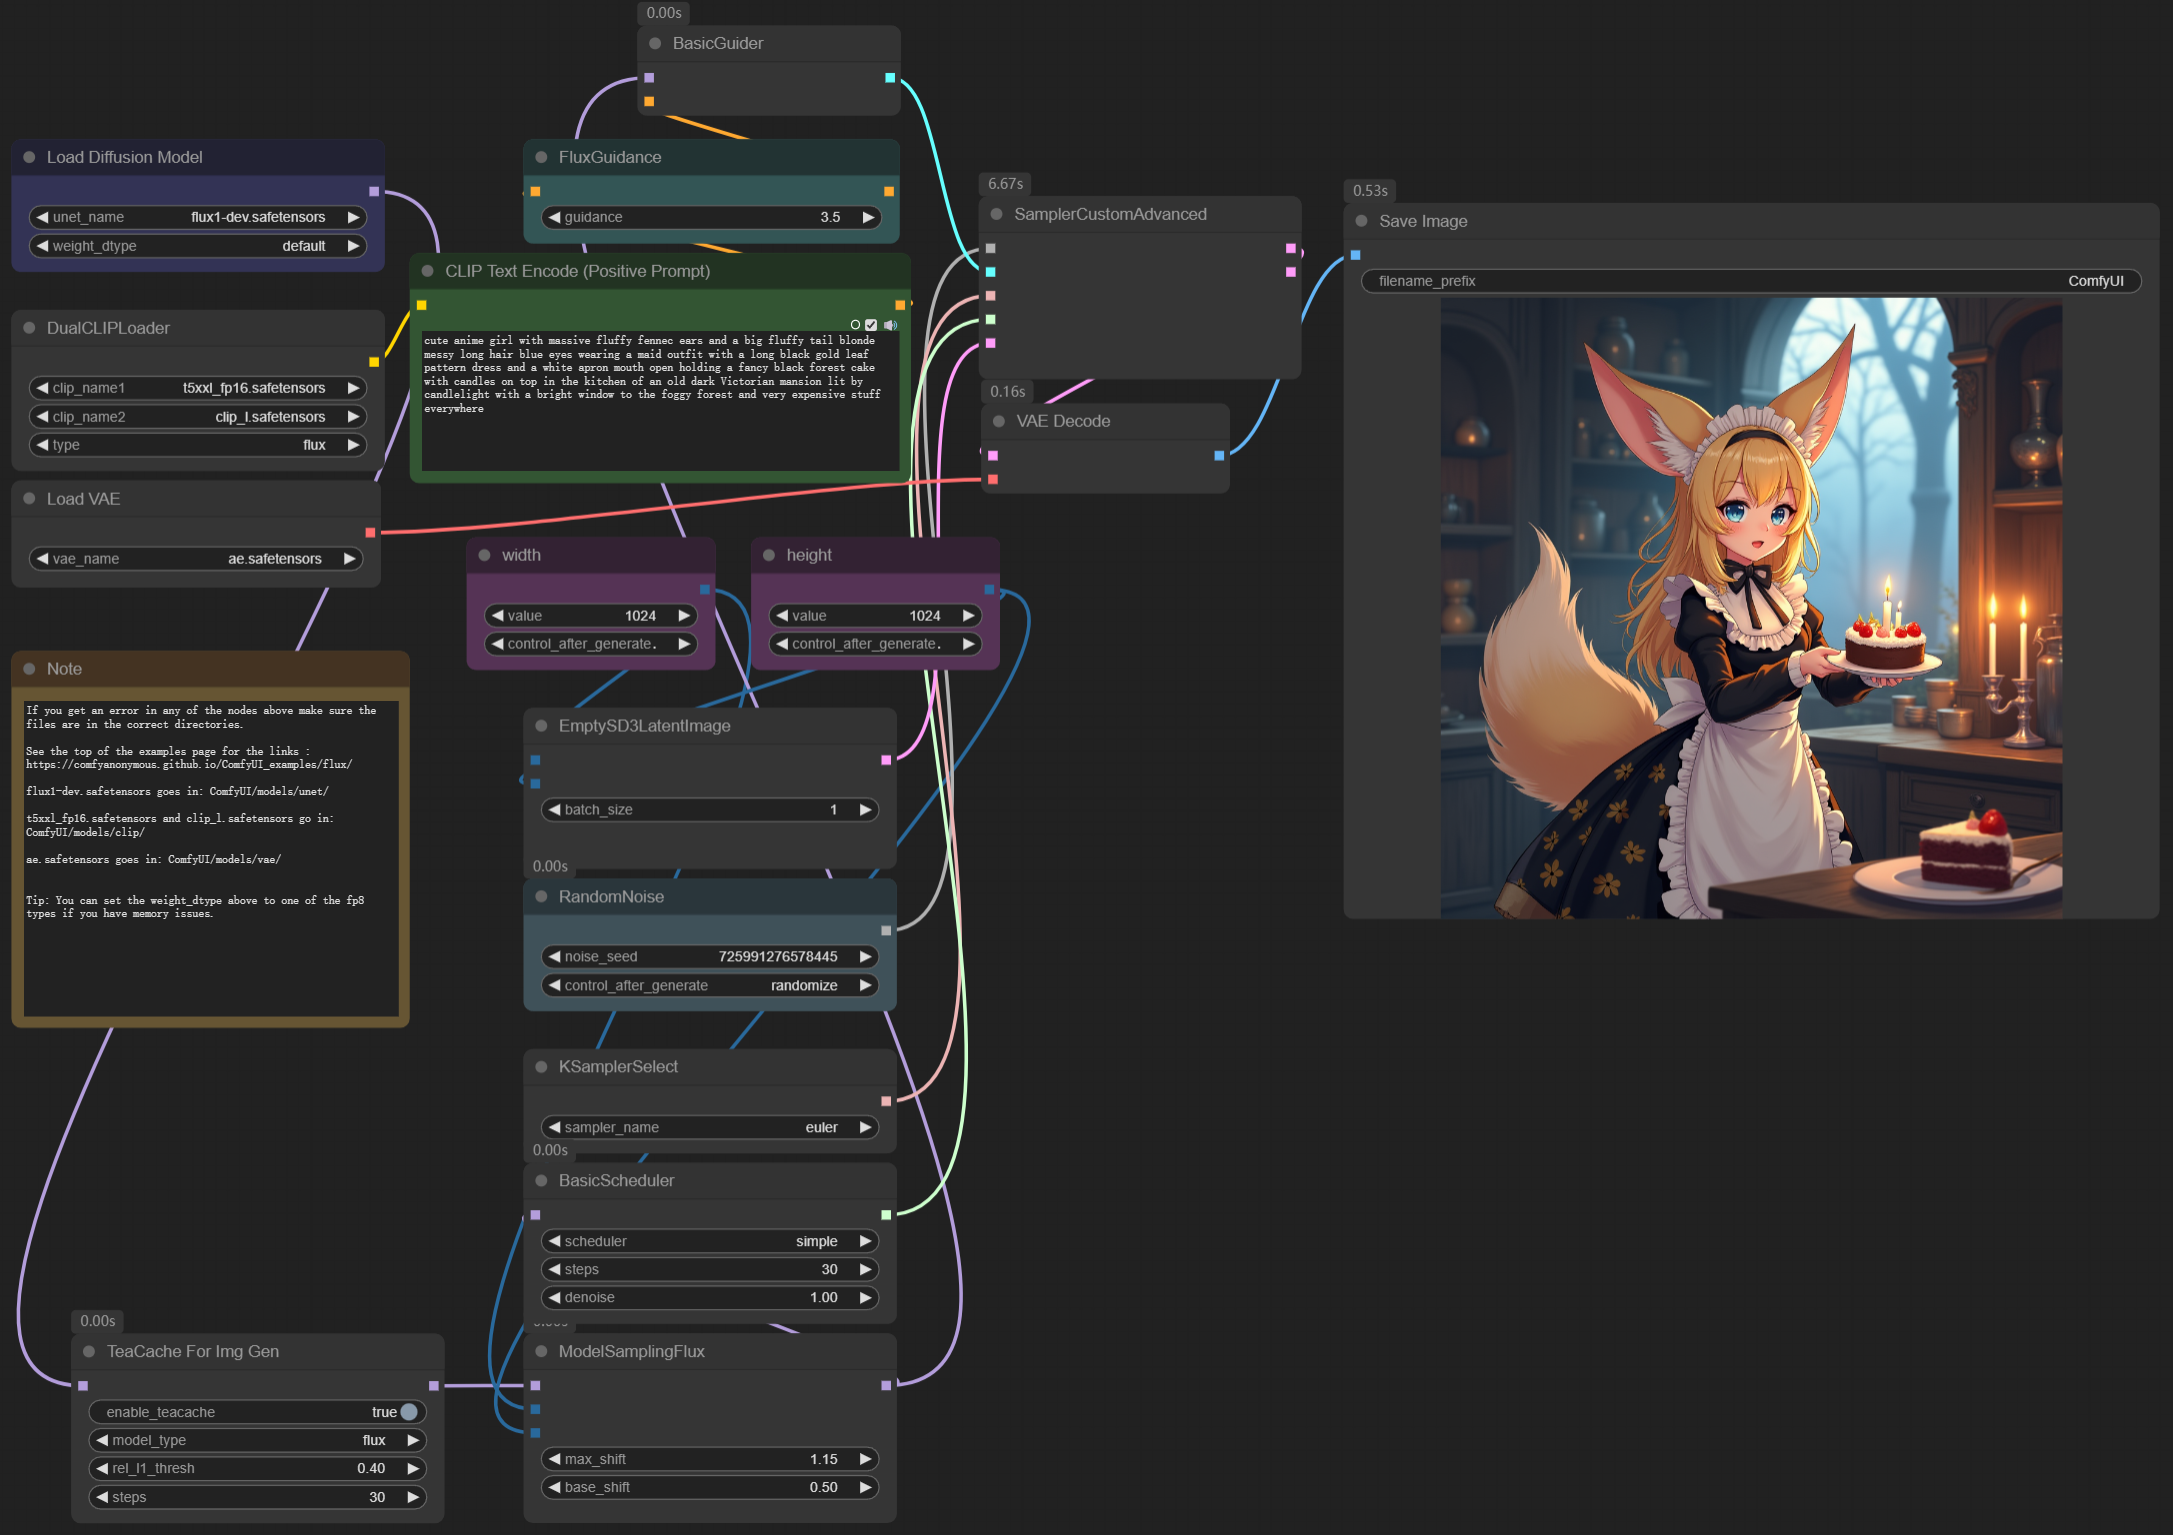This screenshot has height=1535, width=2173.
Task: Click the filename_prefix field in the Save Image node
Action: click(1751, 281)
